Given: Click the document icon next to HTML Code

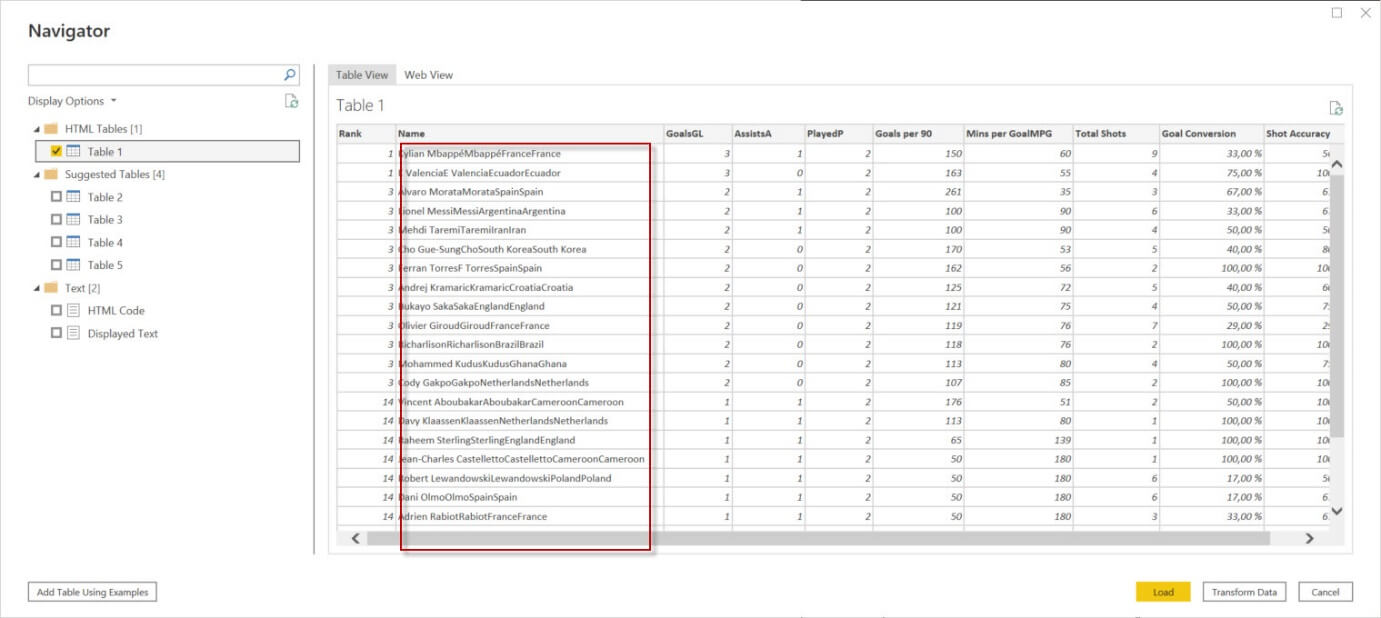Looking at the screenshot, I should point(74,311).
